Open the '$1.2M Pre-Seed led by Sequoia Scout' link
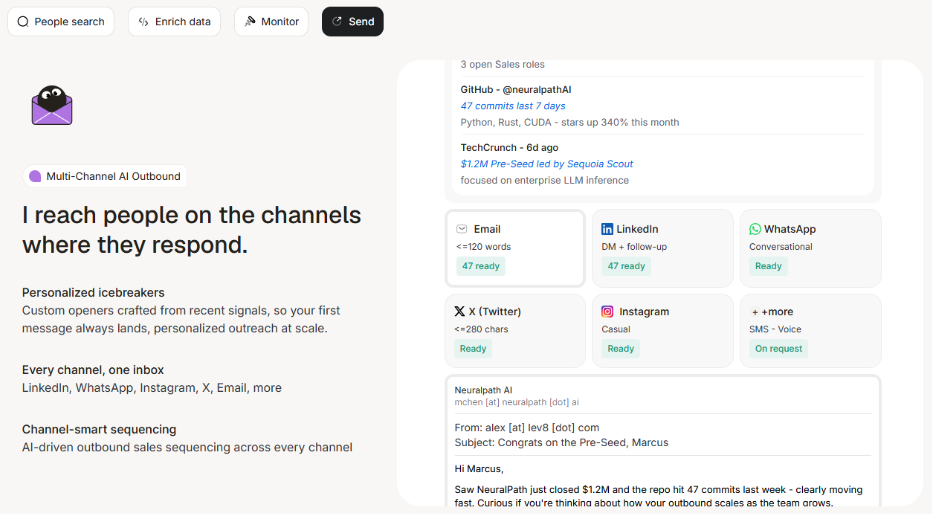The height and width of the screenshot is (514, 932). tap(547, 164)
